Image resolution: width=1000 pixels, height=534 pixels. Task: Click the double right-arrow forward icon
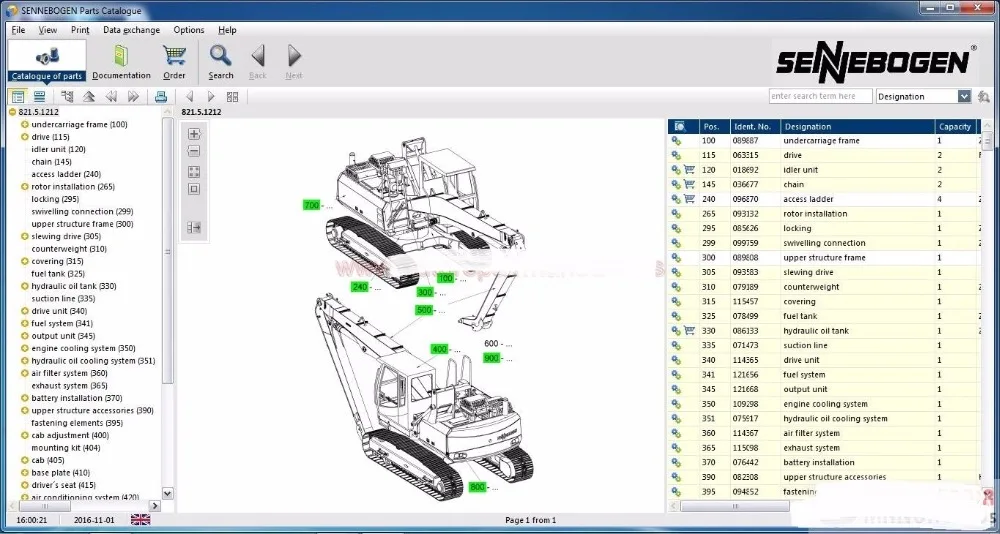pos(133,97)
